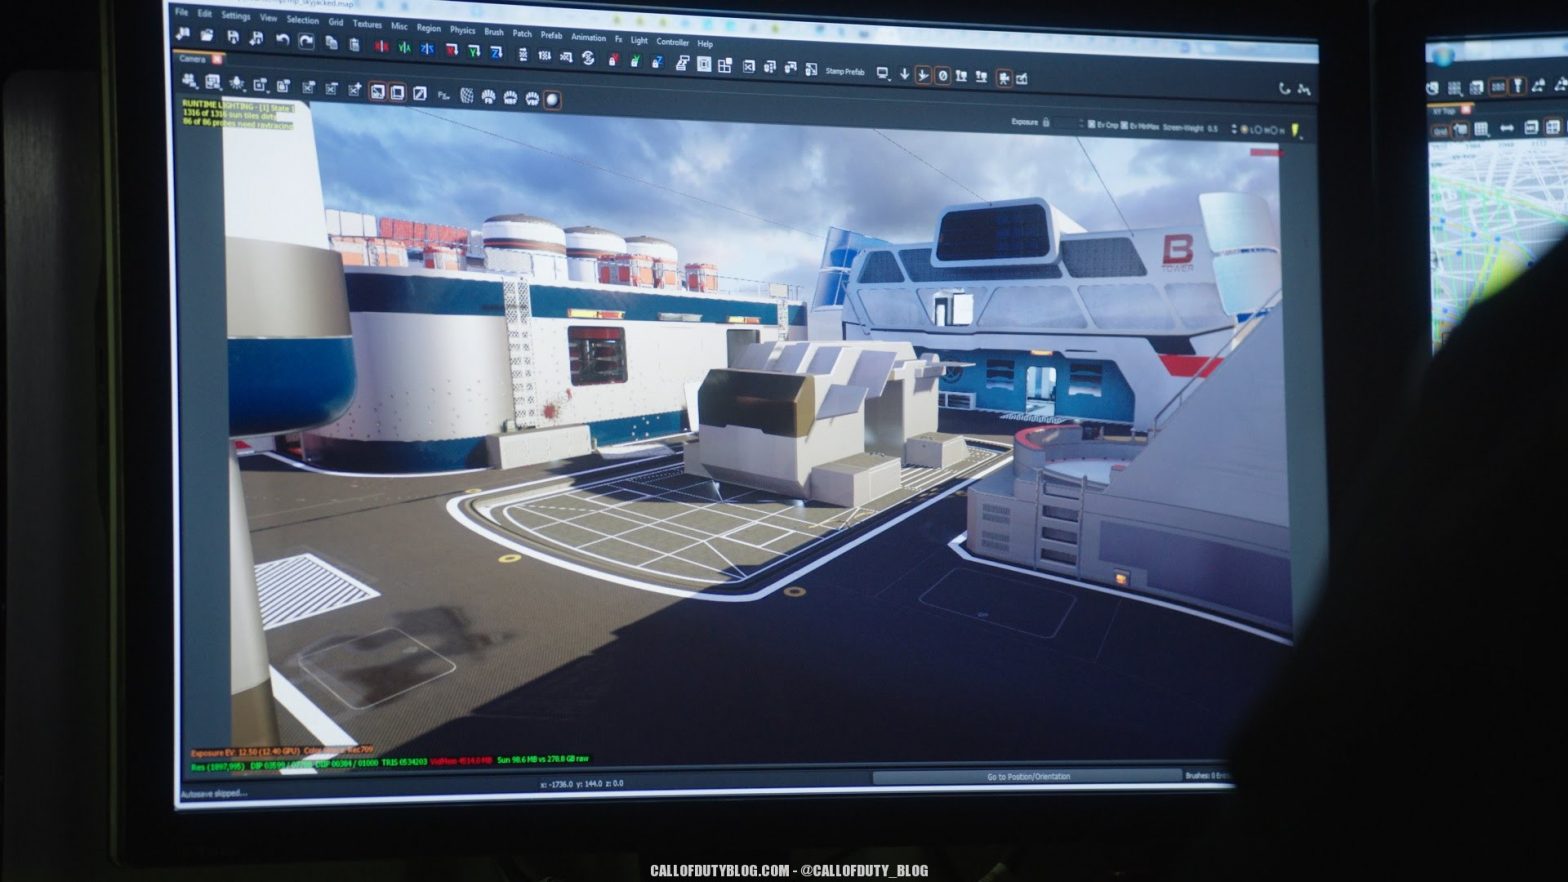Click the red flip X axis icon

pos(382,46)
